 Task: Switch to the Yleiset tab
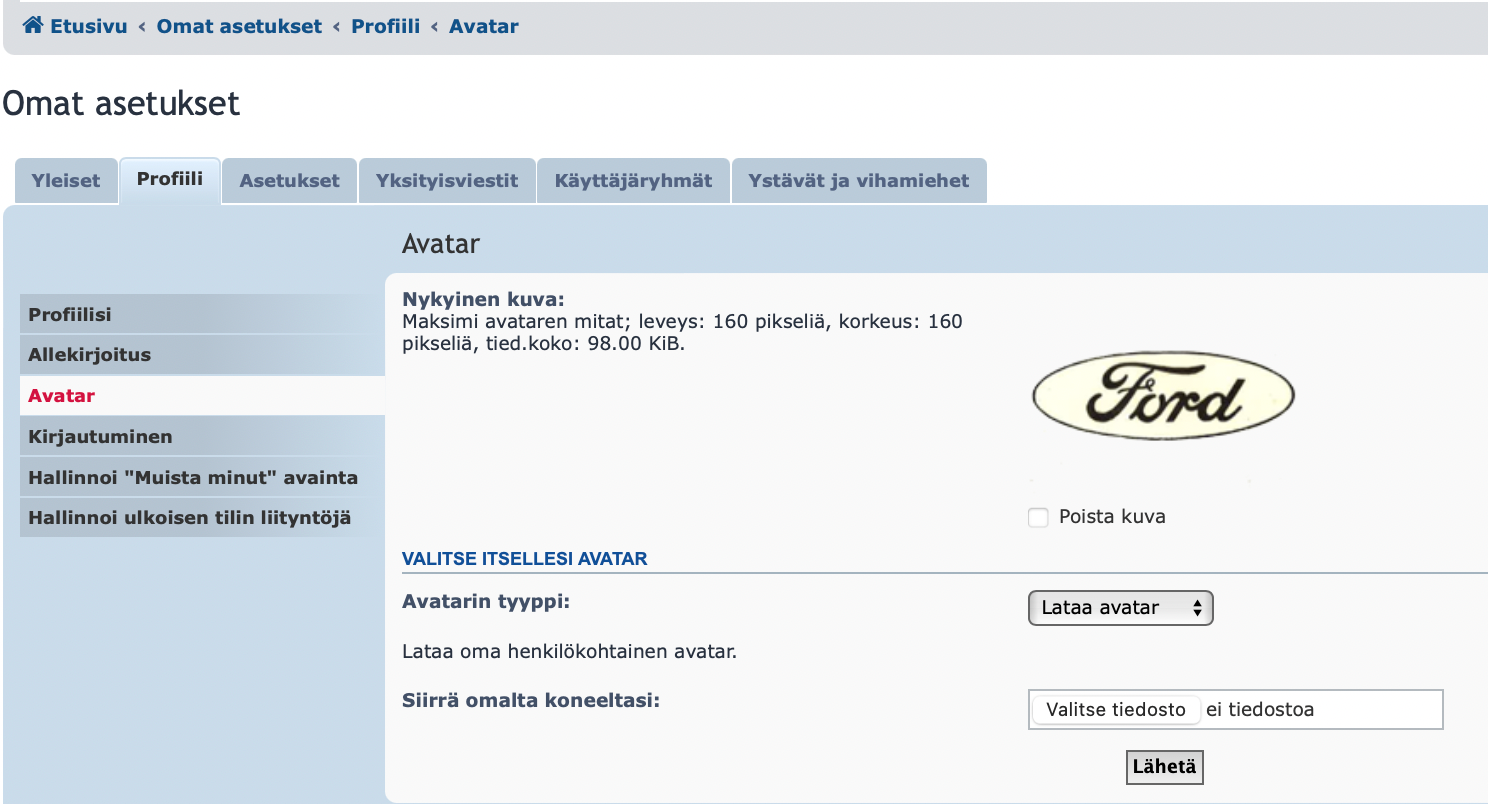point(66,181)
